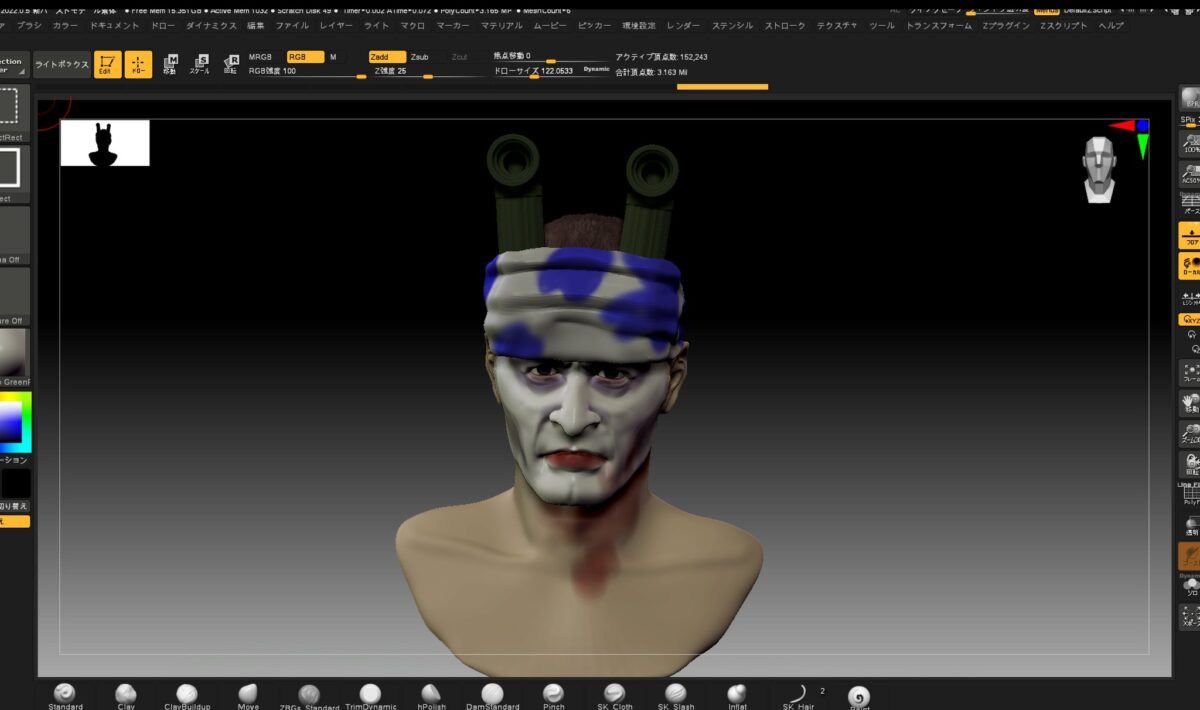This screenshot has width=1200, height=710.
Task: Toggle the Floor (フロア) grid button
Action: 1190,236
